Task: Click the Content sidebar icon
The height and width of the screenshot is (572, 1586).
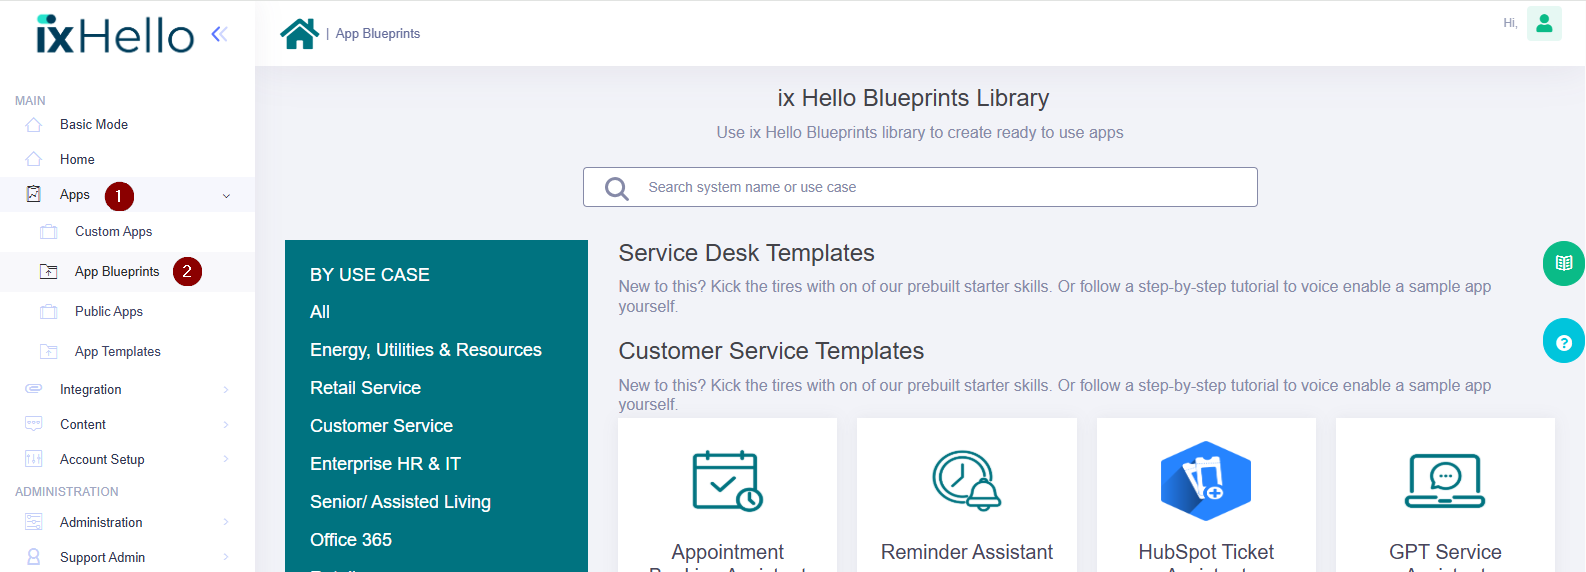Action: [x=34, y=424]
